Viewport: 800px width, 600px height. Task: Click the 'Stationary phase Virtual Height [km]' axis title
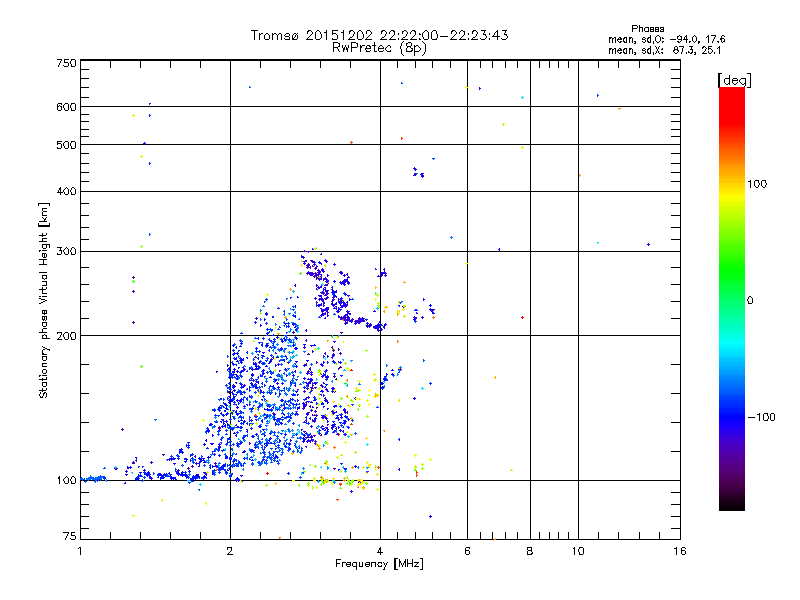(x=44, y=301)
